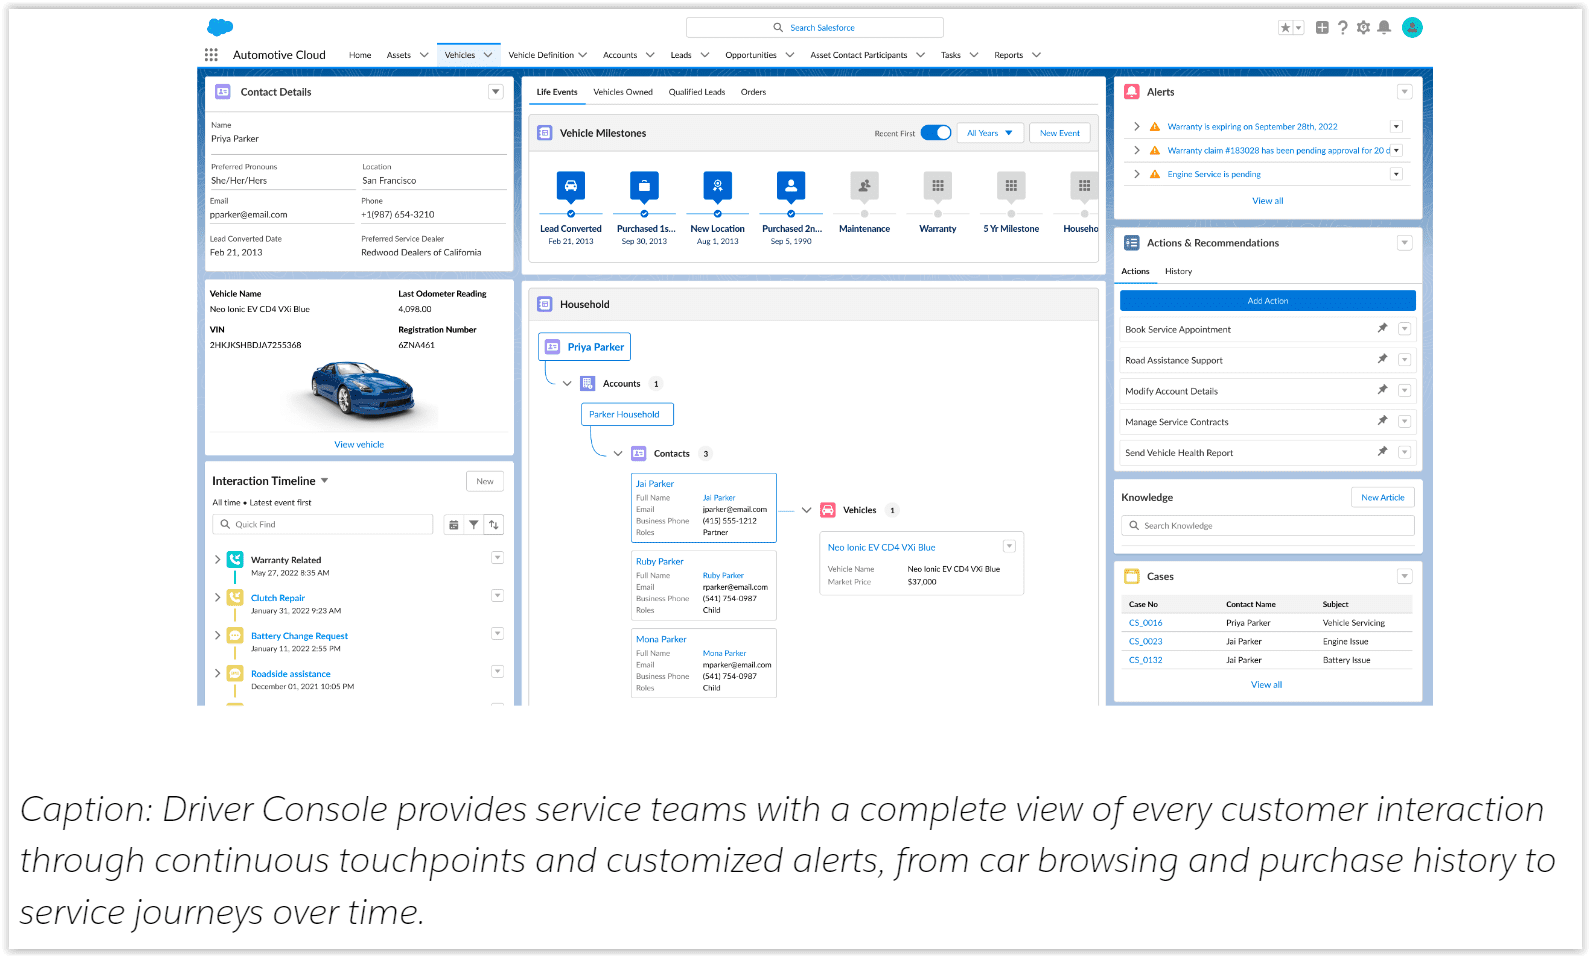Click the Quick Find search field
The width and height of the screenshot is (1590, 957).
323,525
